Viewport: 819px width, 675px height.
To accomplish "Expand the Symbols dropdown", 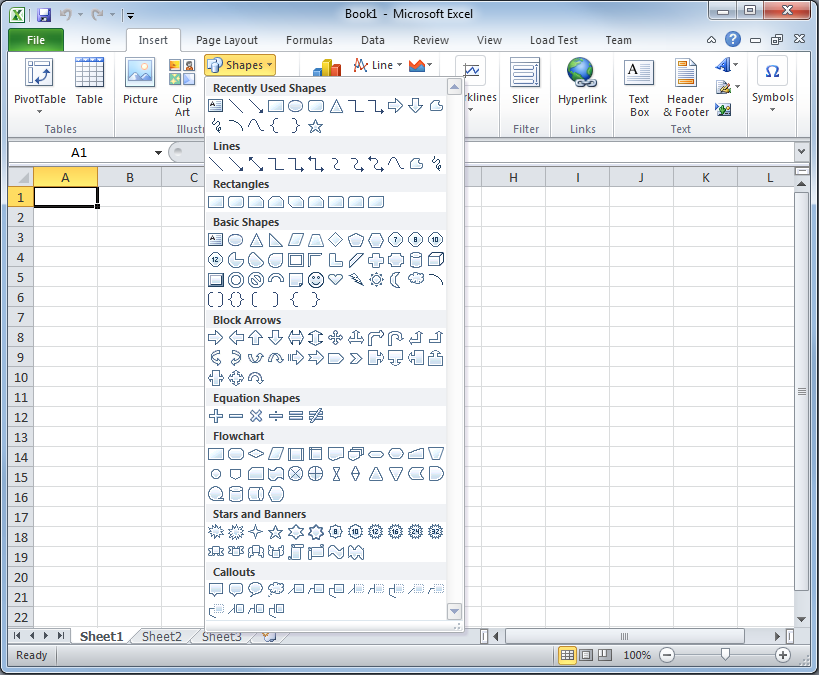I will [x=772, y=110].
